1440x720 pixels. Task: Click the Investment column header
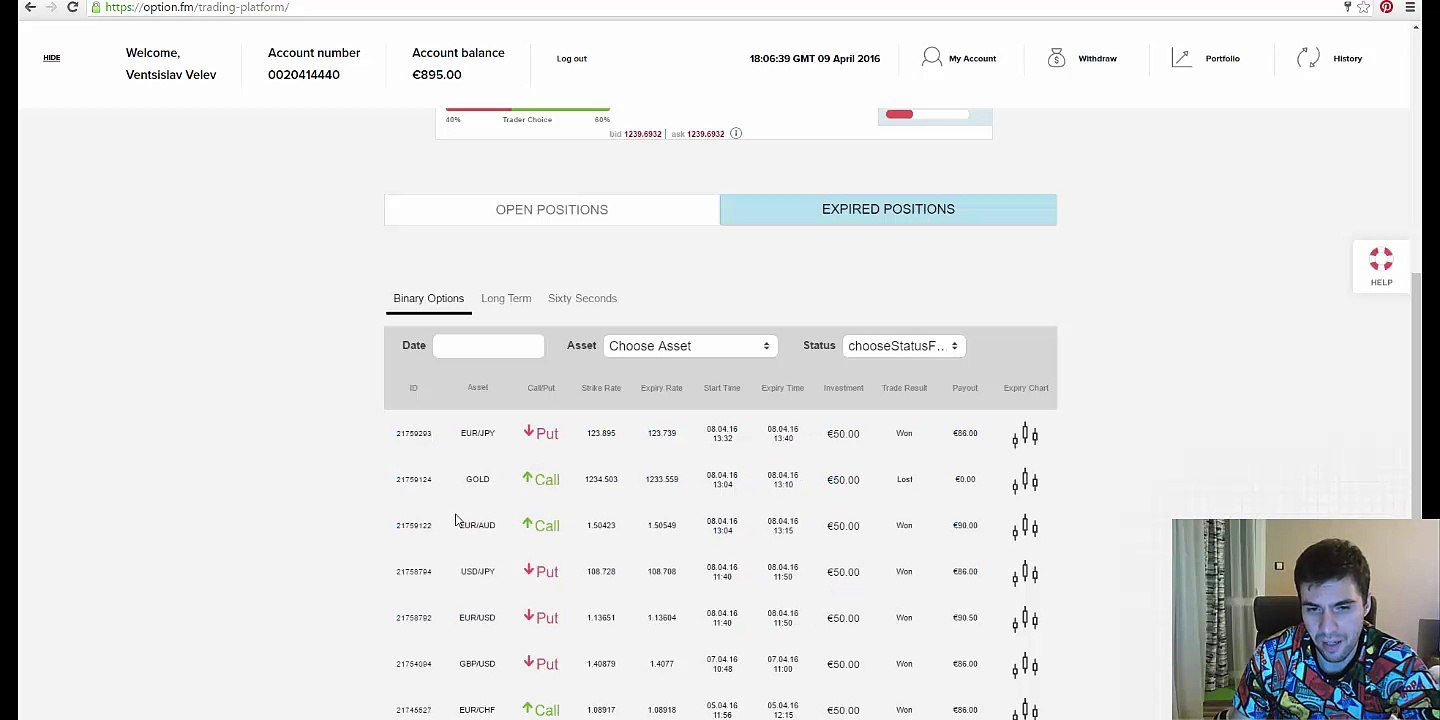[843, 388]
